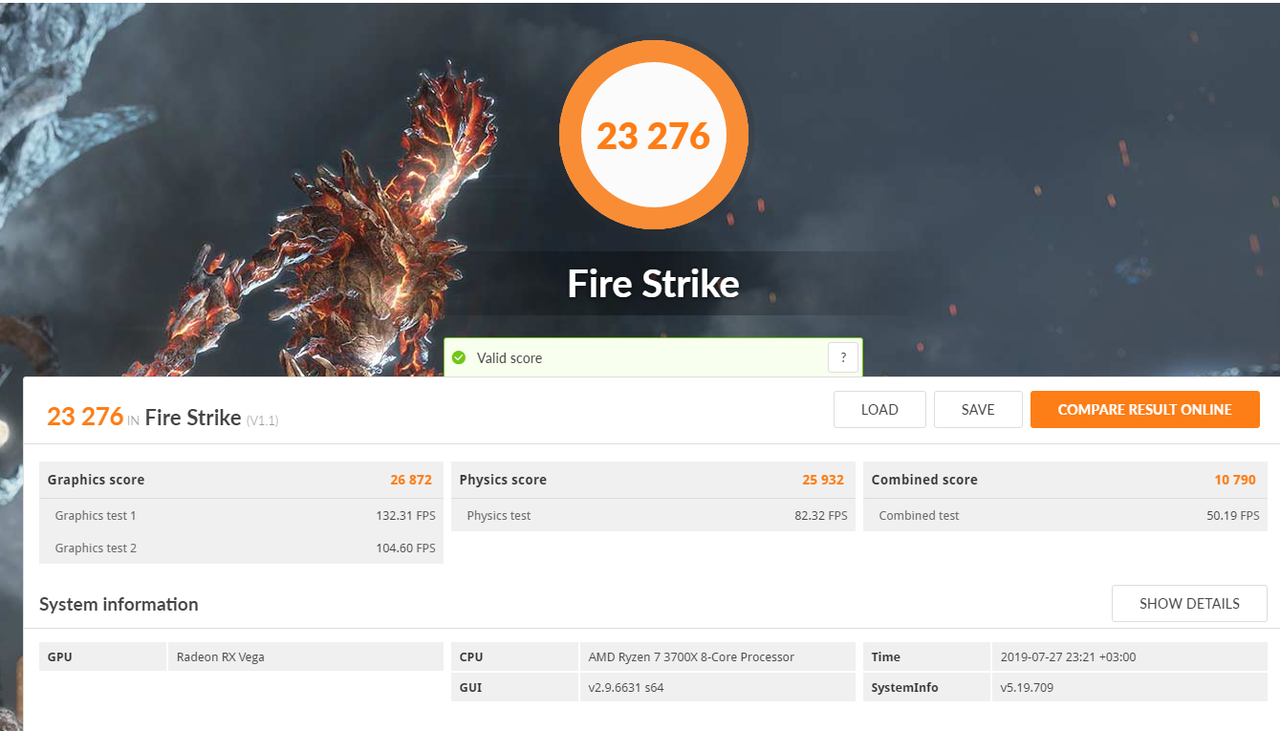Select the Combined test row
1280x731 pixels.
(1065, 515)
